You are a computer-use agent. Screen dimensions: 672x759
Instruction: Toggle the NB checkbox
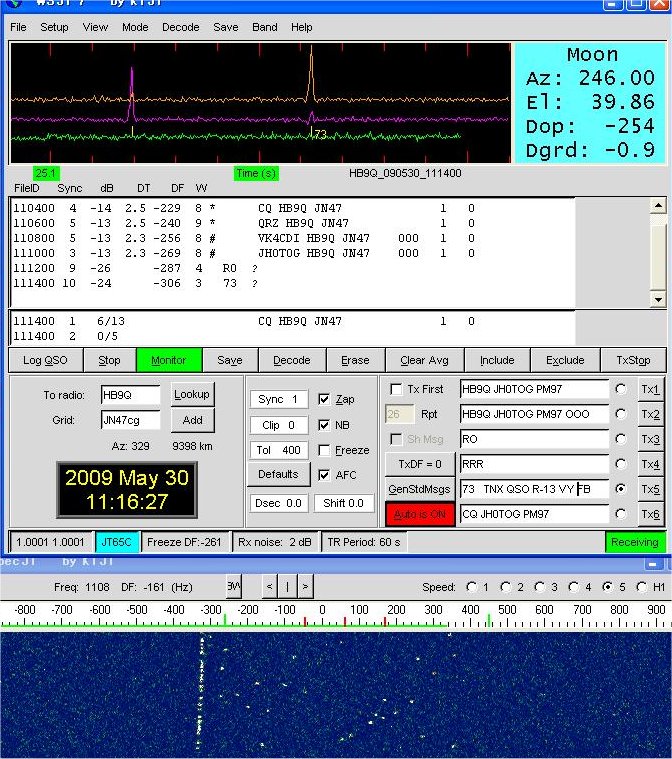point(324,425)
